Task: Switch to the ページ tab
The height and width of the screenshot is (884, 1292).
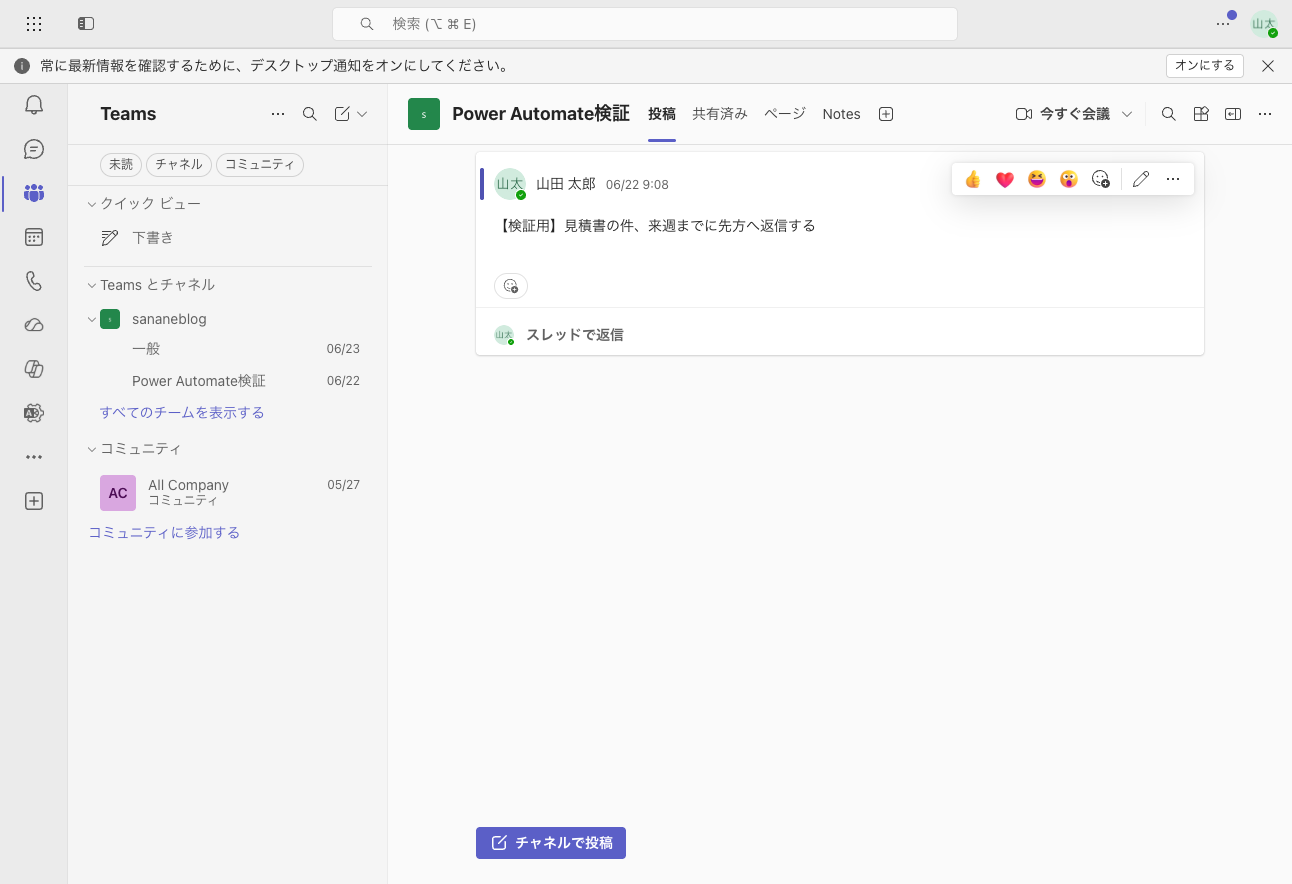Action: (785, 114)
